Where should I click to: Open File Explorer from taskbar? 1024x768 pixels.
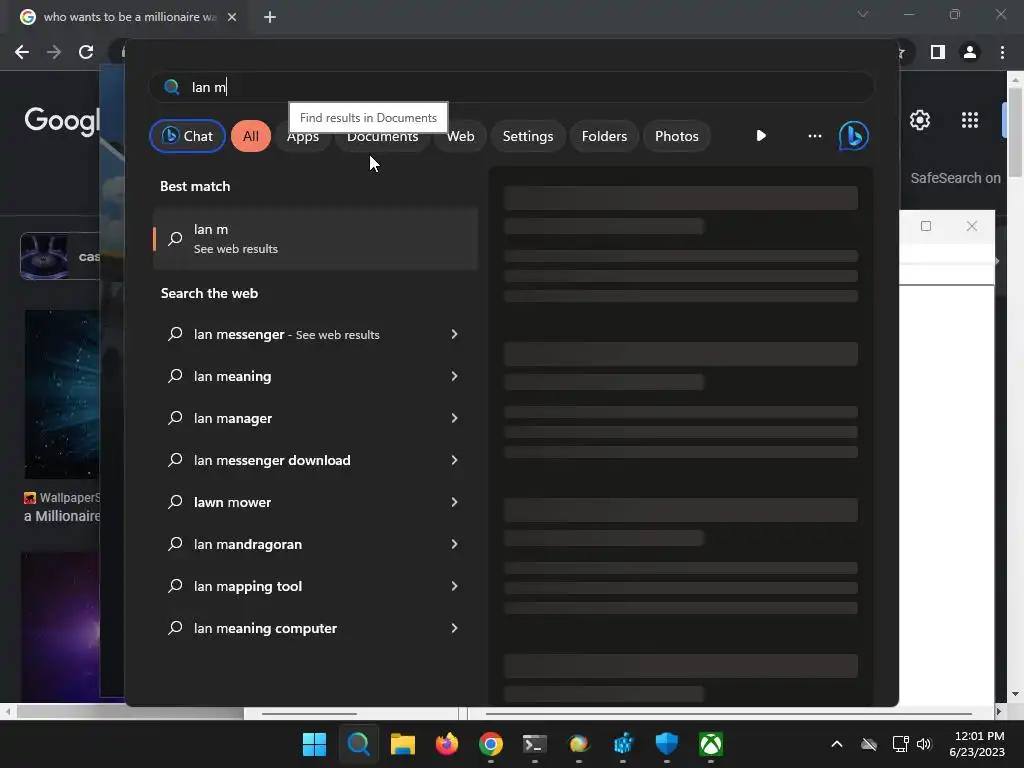point(402,744)
